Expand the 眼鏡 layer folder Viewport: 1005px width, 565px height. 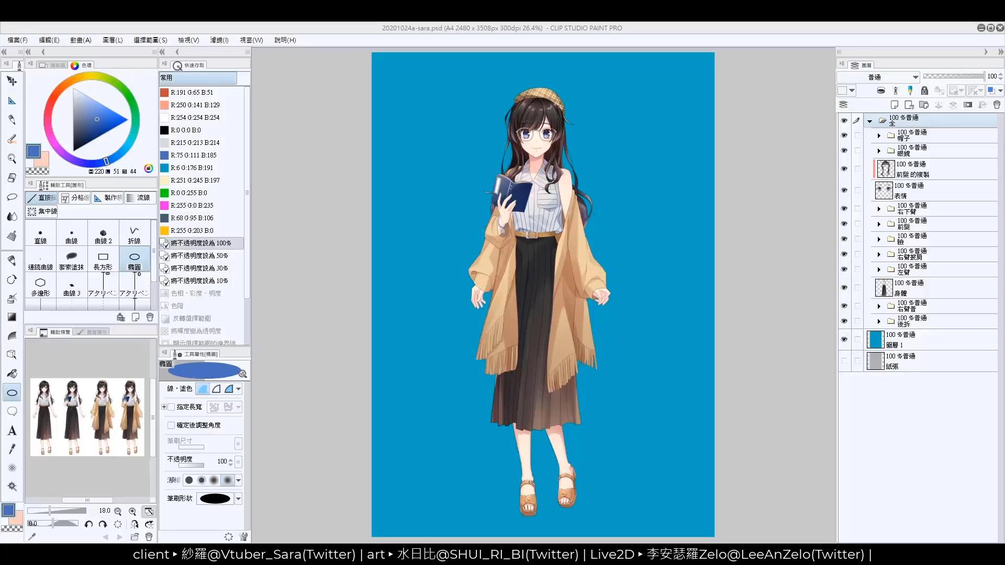tap(879, 151)
